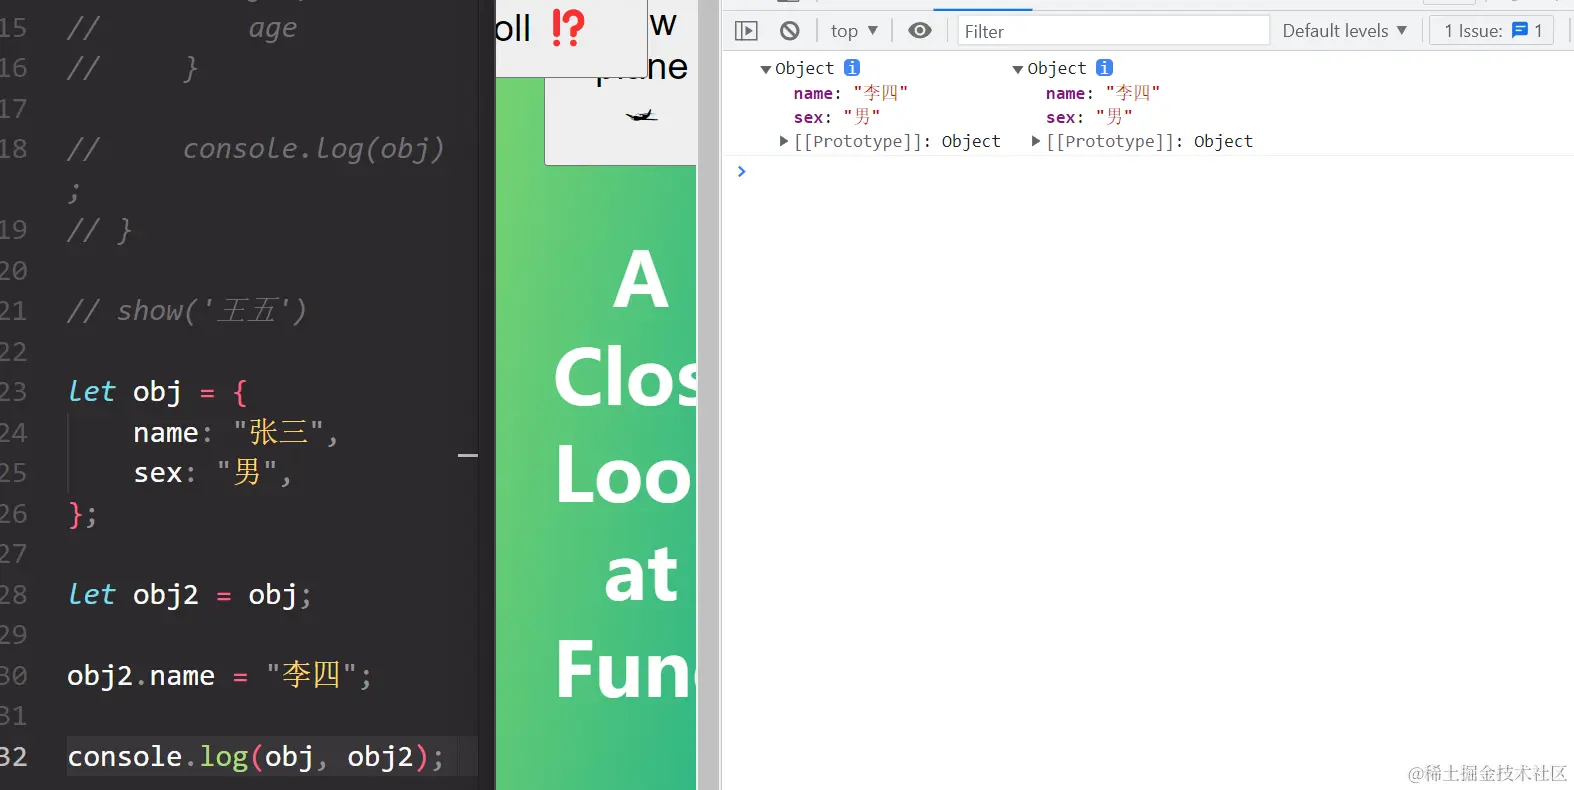The image size is (1574, 790).
Task: Click code line obj2.name = "李四"
Action: click(x=219, y=676)
